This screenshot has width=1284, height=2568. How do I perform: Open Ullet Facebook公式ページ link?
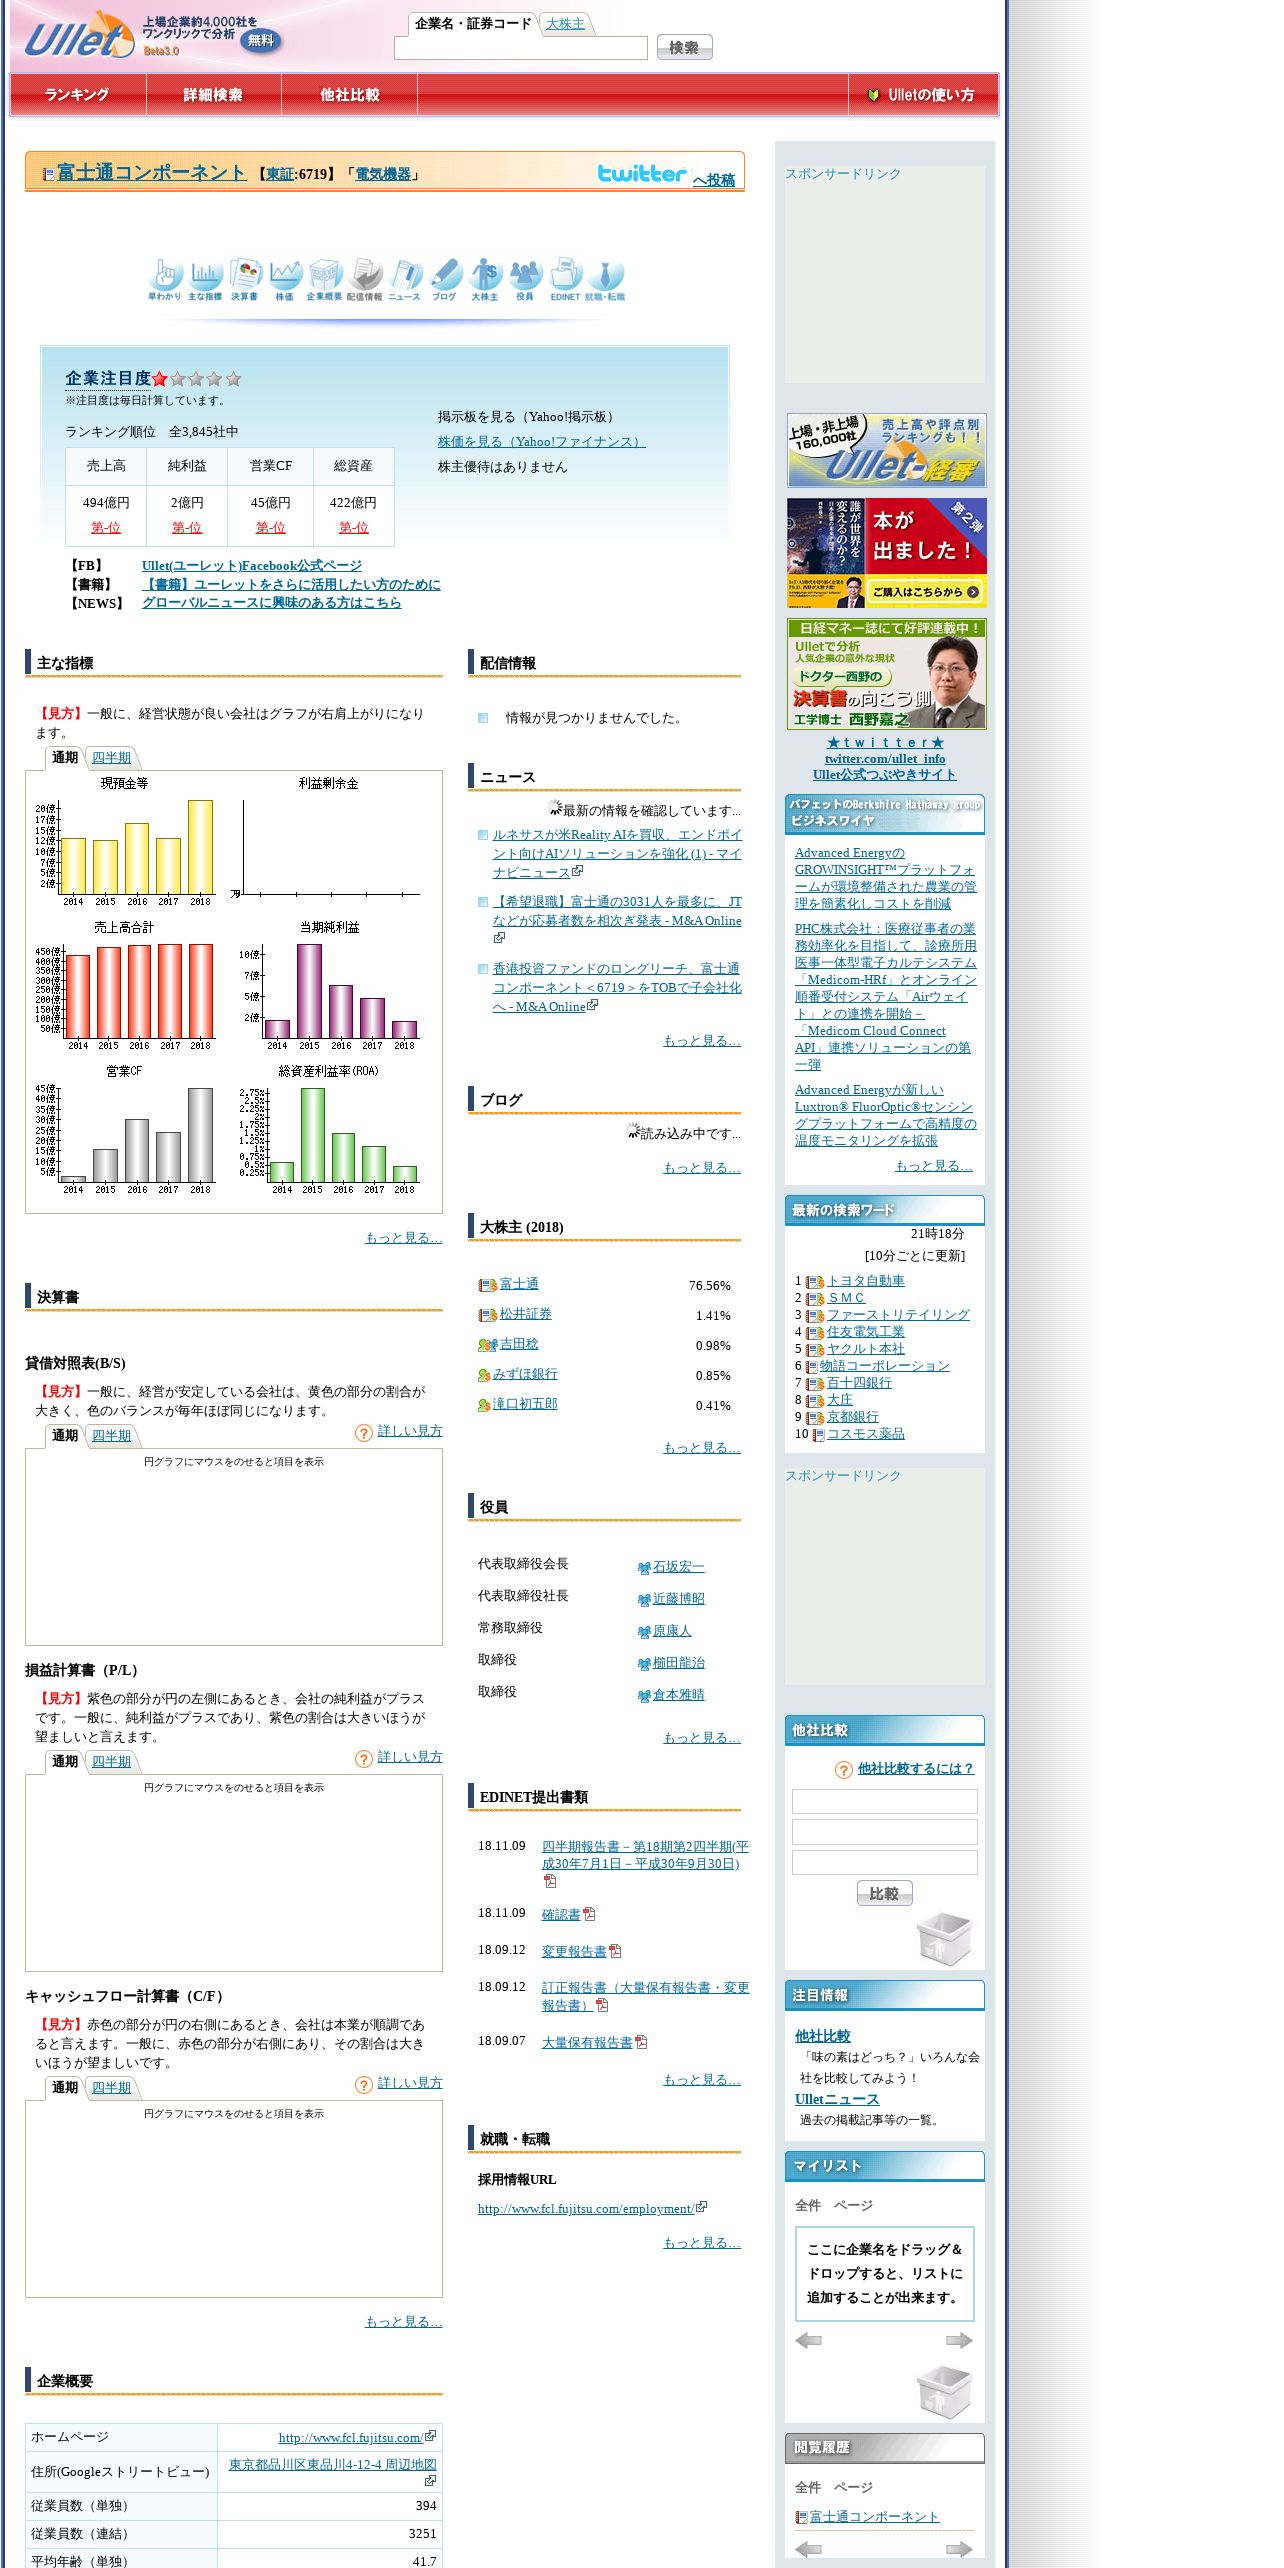pos(252,566)
